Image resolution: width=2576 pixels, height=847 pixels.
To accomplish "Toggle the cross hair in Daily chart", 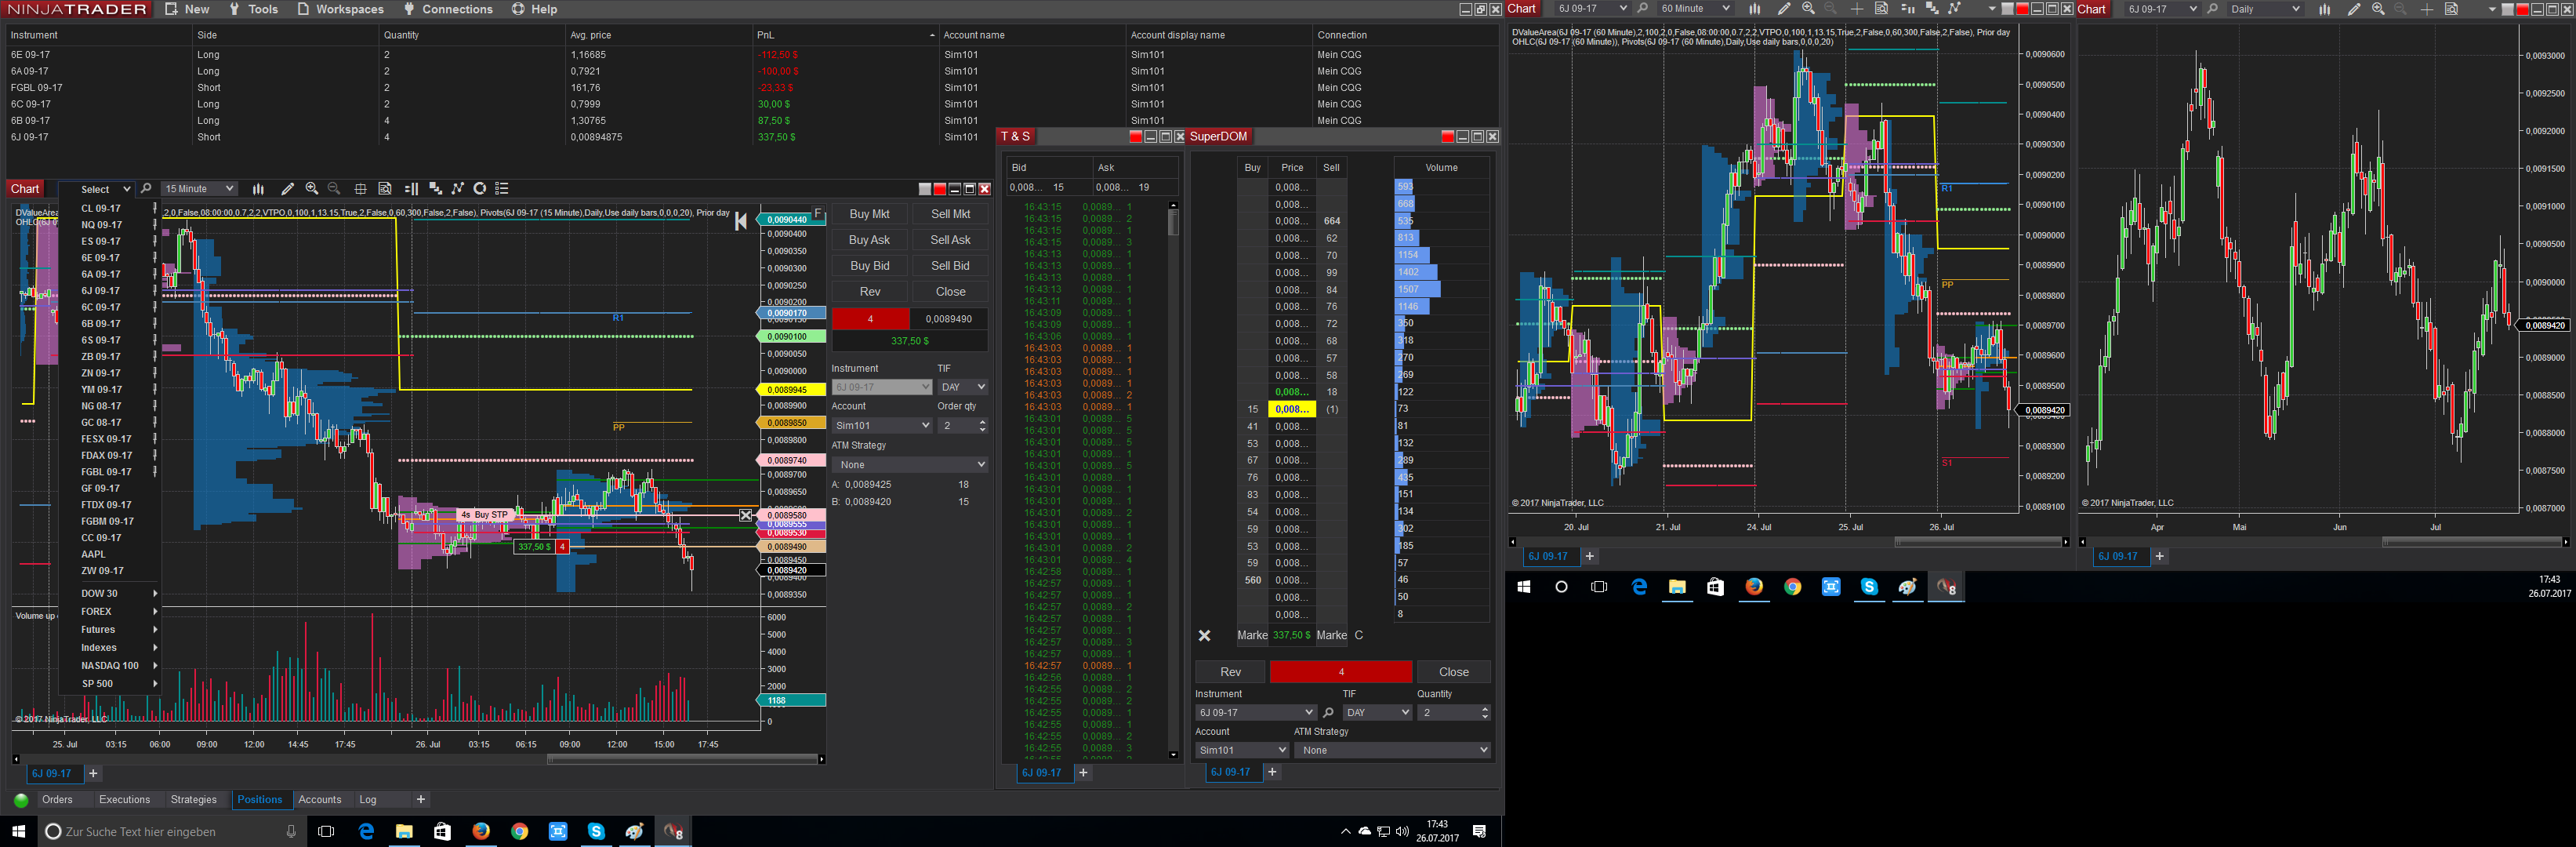I will 2427,9.
